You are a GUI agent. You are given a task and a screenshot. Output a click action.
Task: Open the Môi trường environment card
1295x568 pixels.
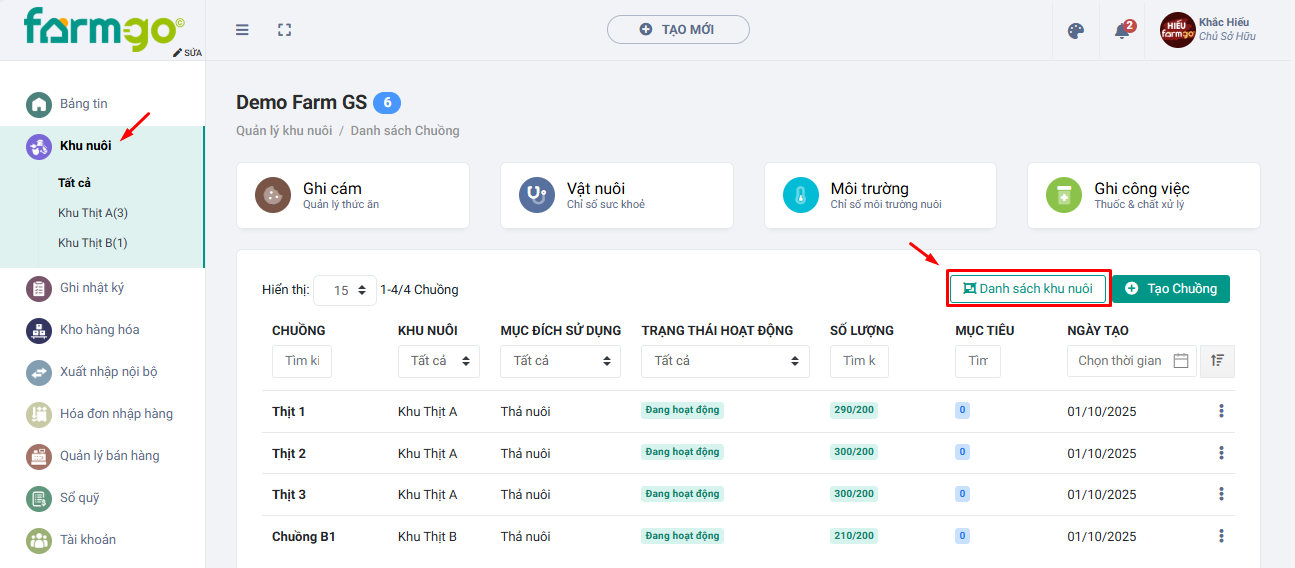coord(879,195)
